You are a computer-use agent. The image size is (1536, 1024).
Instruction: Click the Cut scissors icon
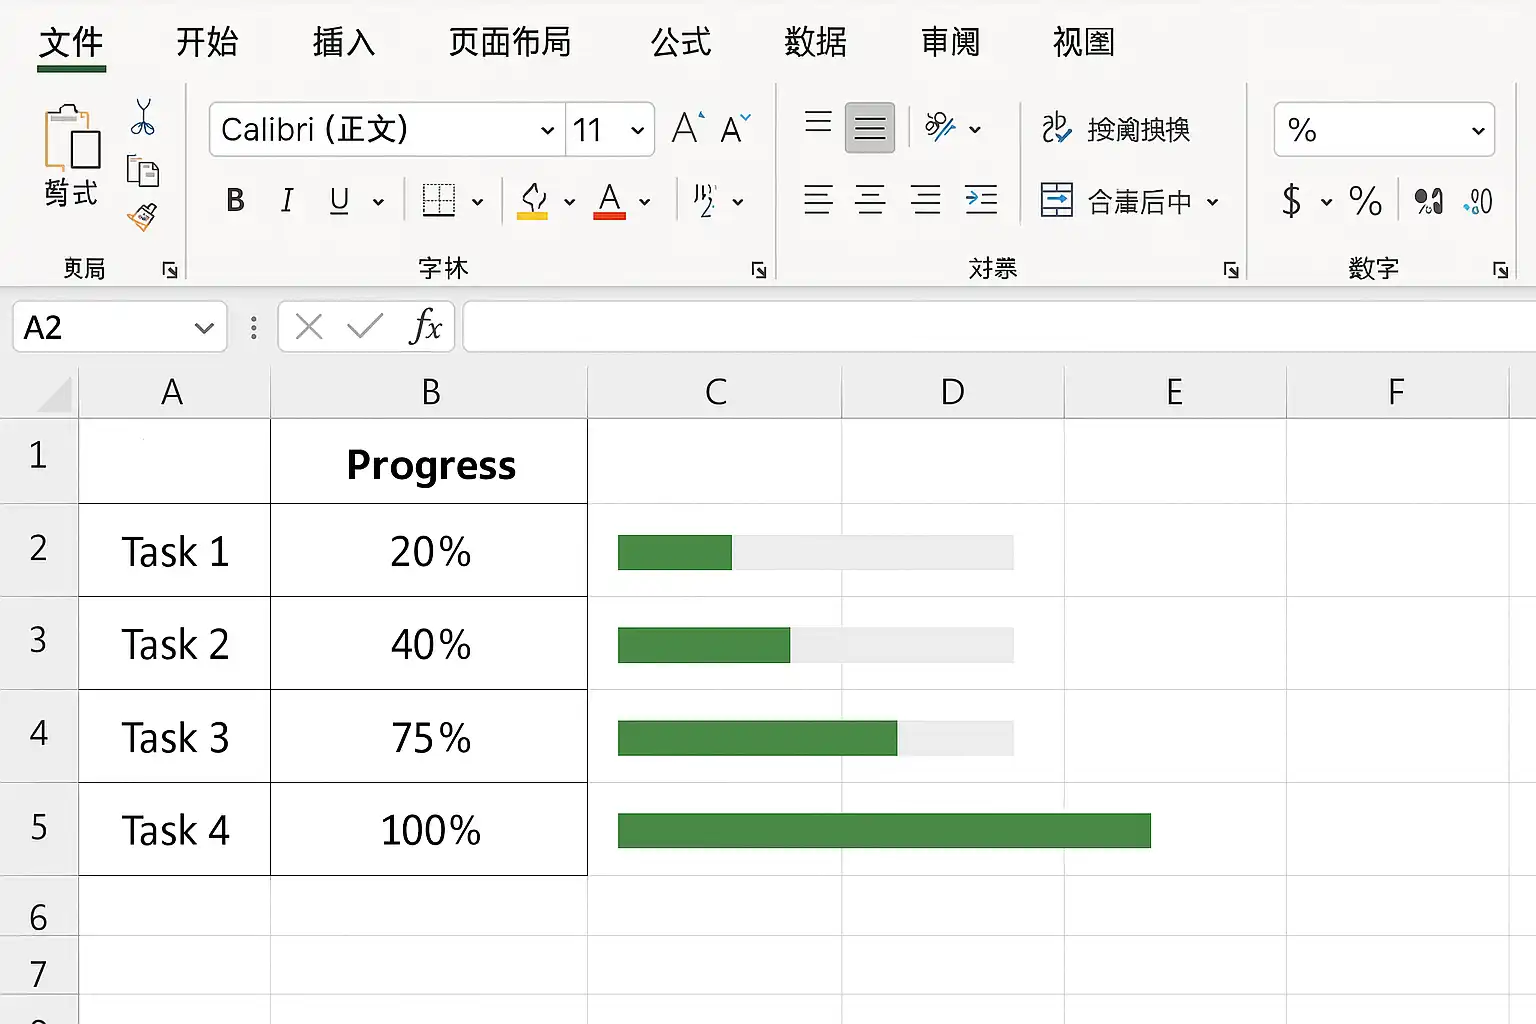[x=143, y=117]
